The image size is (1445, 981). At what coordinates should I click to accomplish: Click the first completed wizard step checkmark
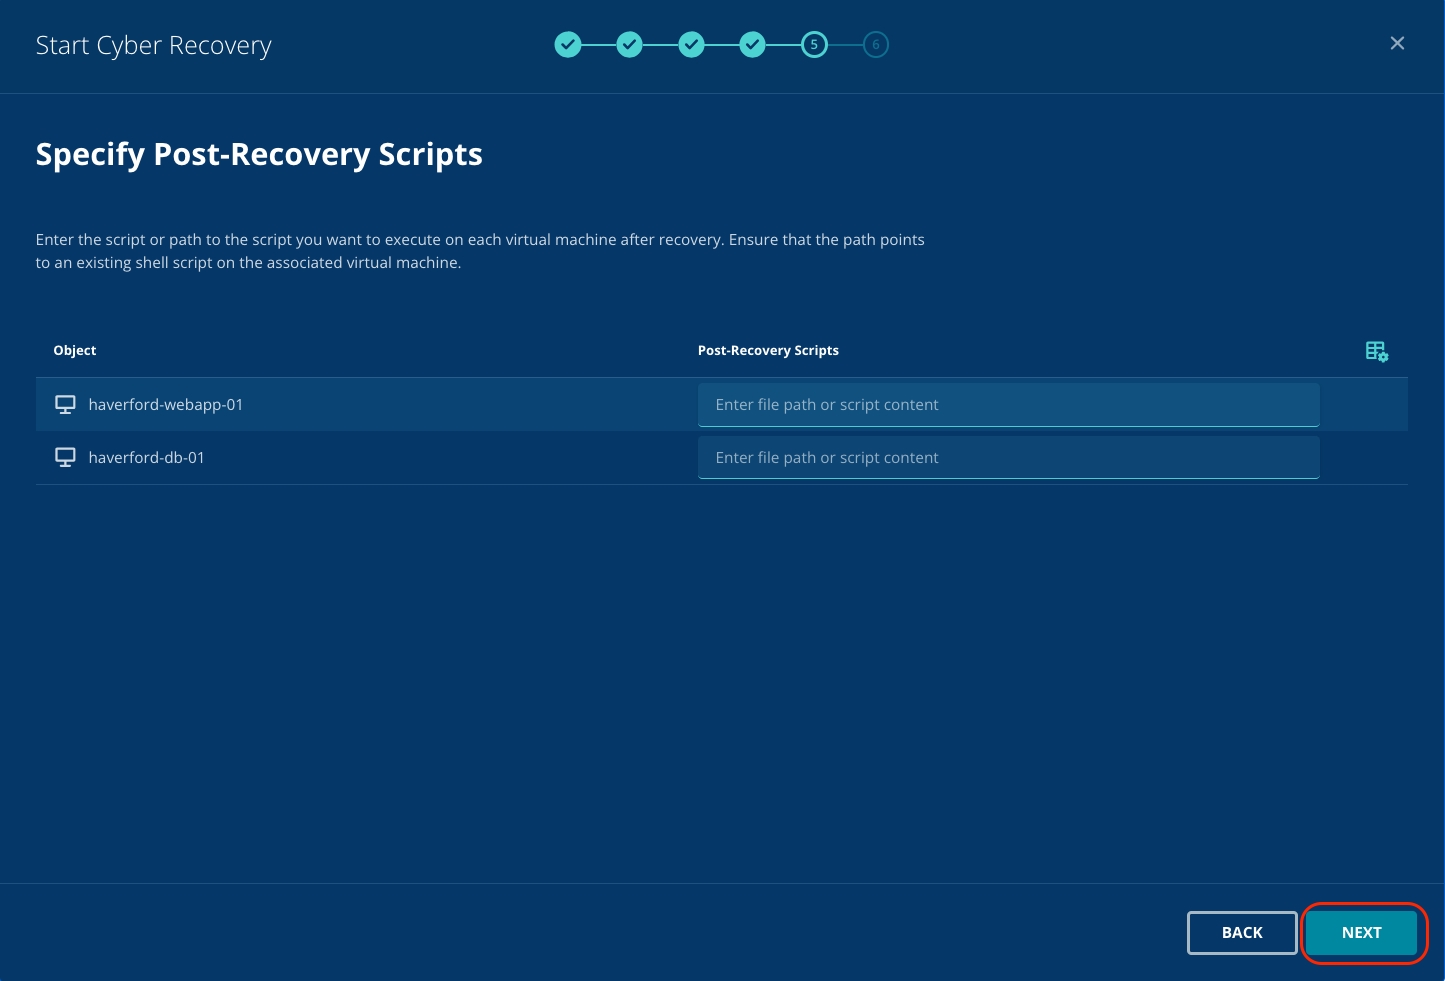point(568,45)
